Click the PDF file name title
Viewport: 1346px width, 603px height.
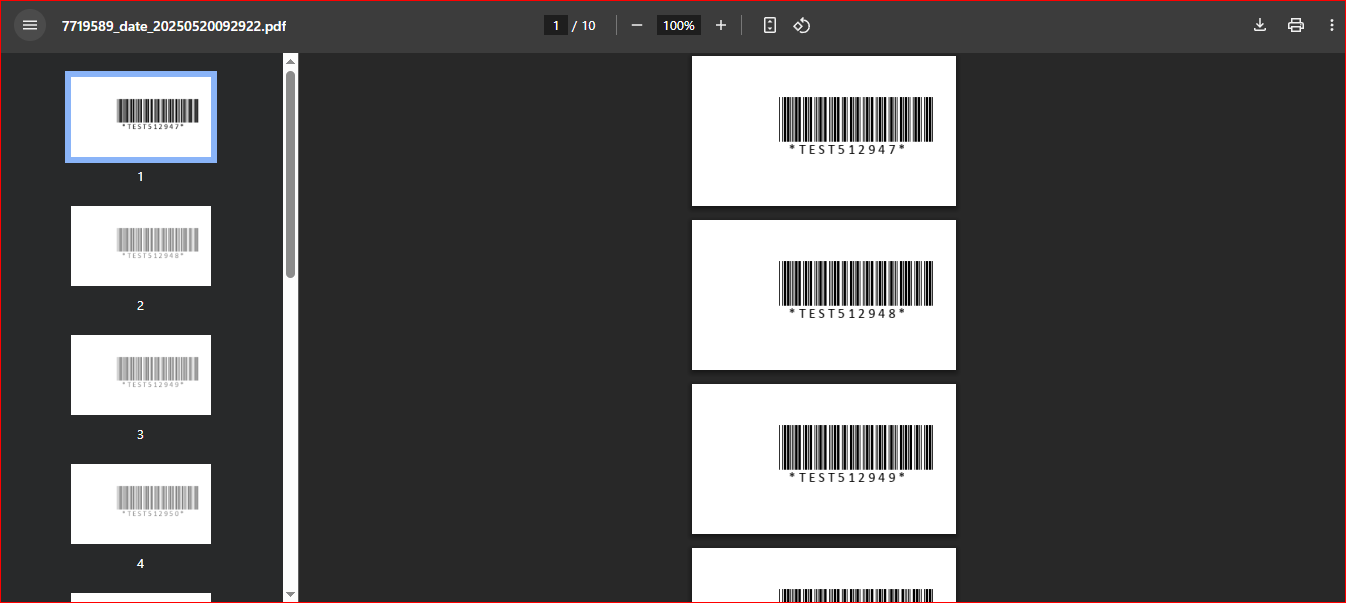pyautogui.click(x=174, y=26)
